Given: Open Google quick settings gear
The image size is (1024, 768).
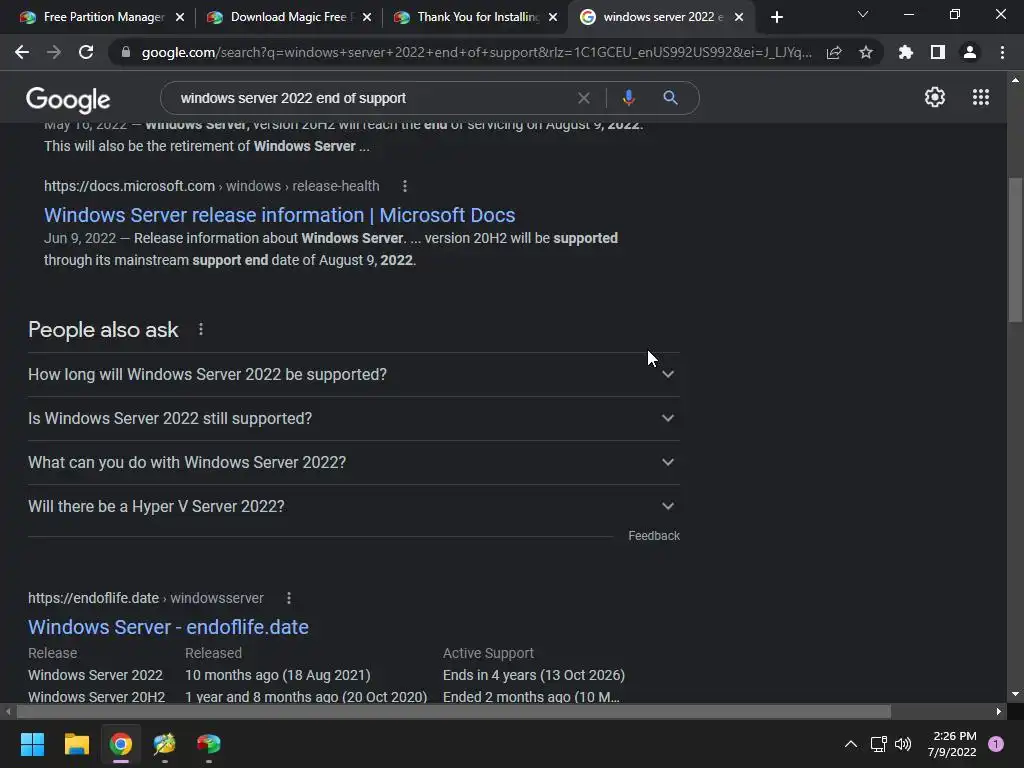Looking at the screenshot, I should (x=935, y=97).
